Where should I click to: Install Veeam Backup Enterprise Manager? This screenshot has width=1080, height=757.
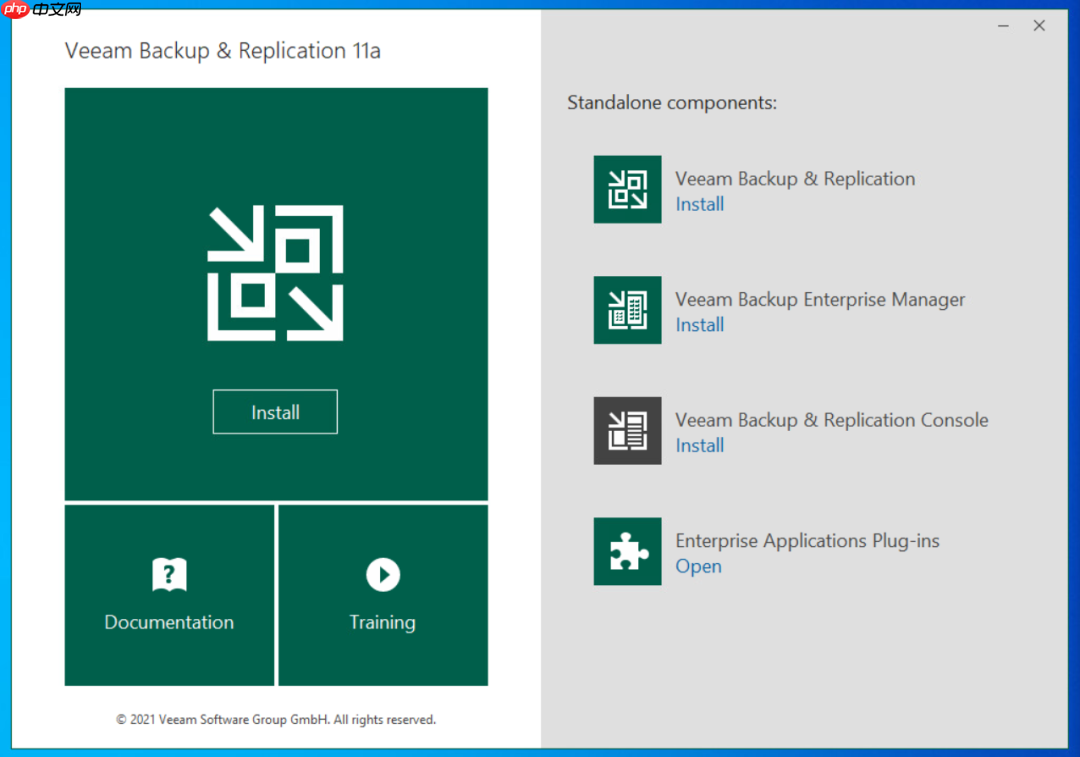699,325
